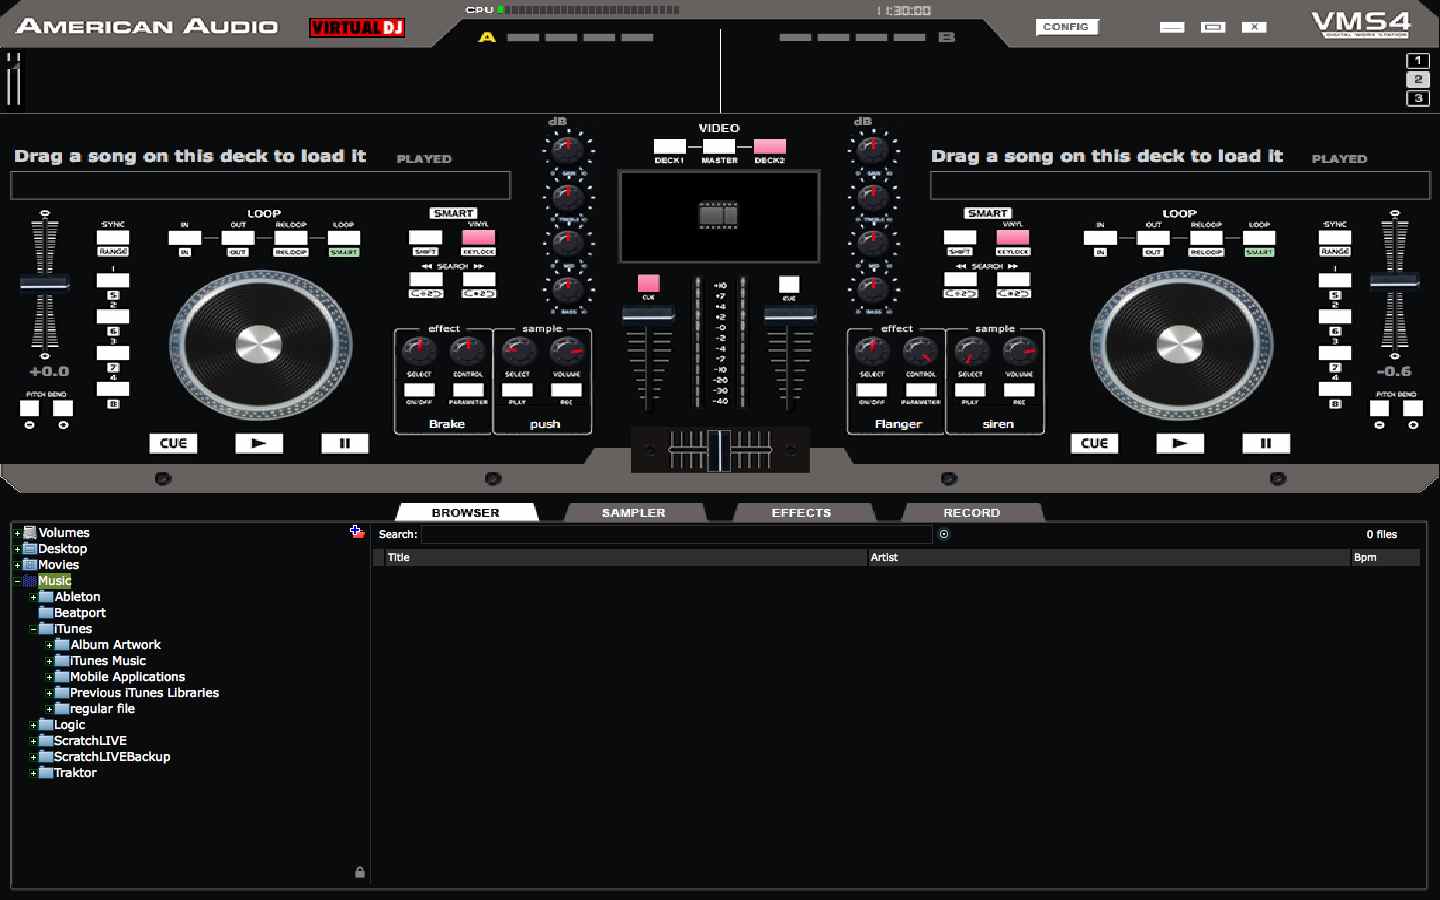Activate the Flanger effect on the right deck
The image size is (1440, 900).
871,390
